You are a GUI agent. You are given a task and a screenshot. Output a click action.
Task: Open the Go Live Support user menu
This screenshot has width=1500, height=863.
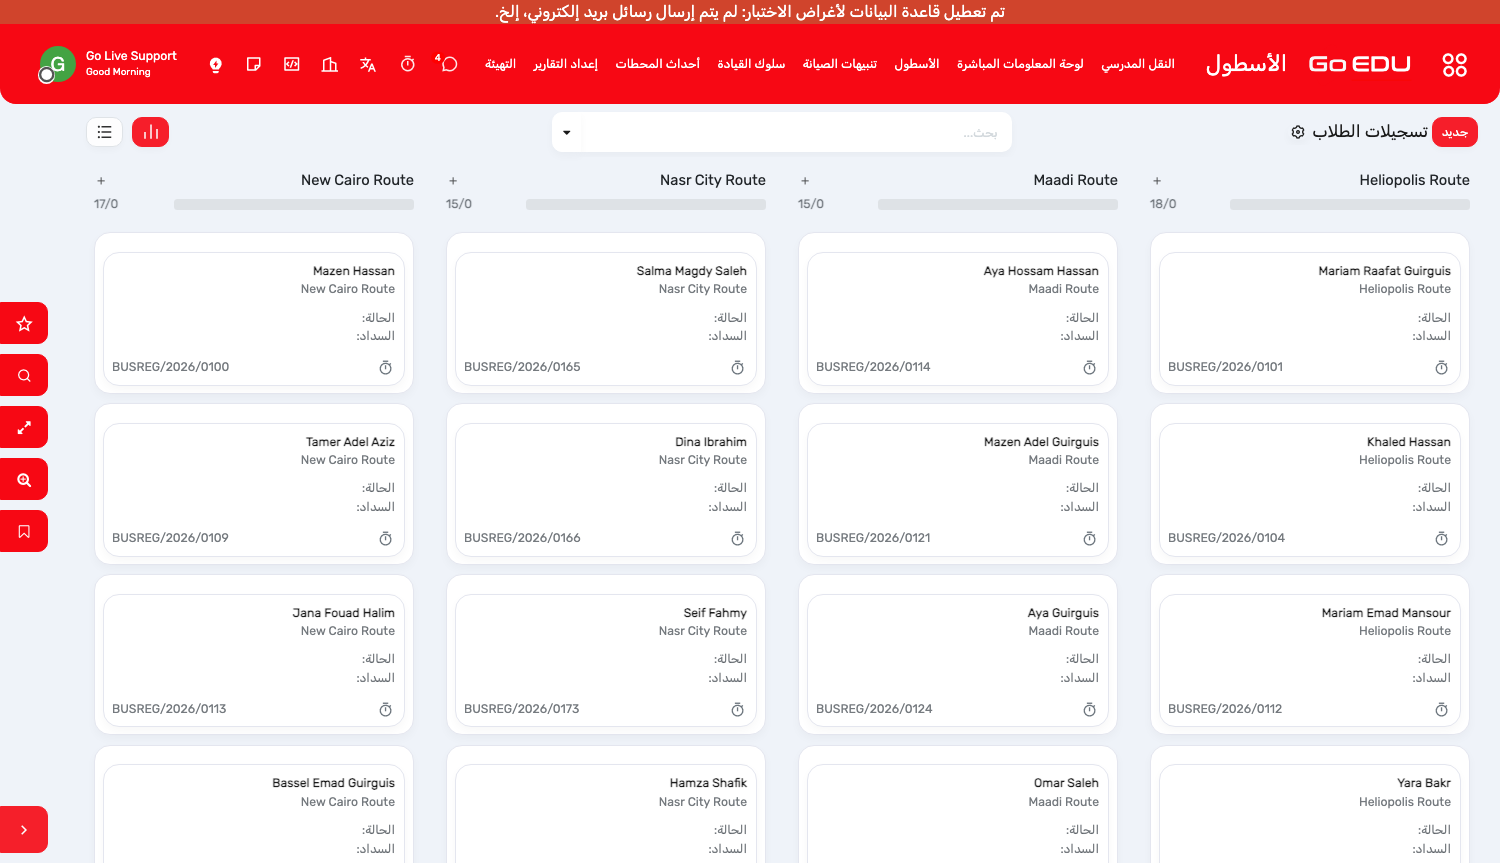point(108,64)
